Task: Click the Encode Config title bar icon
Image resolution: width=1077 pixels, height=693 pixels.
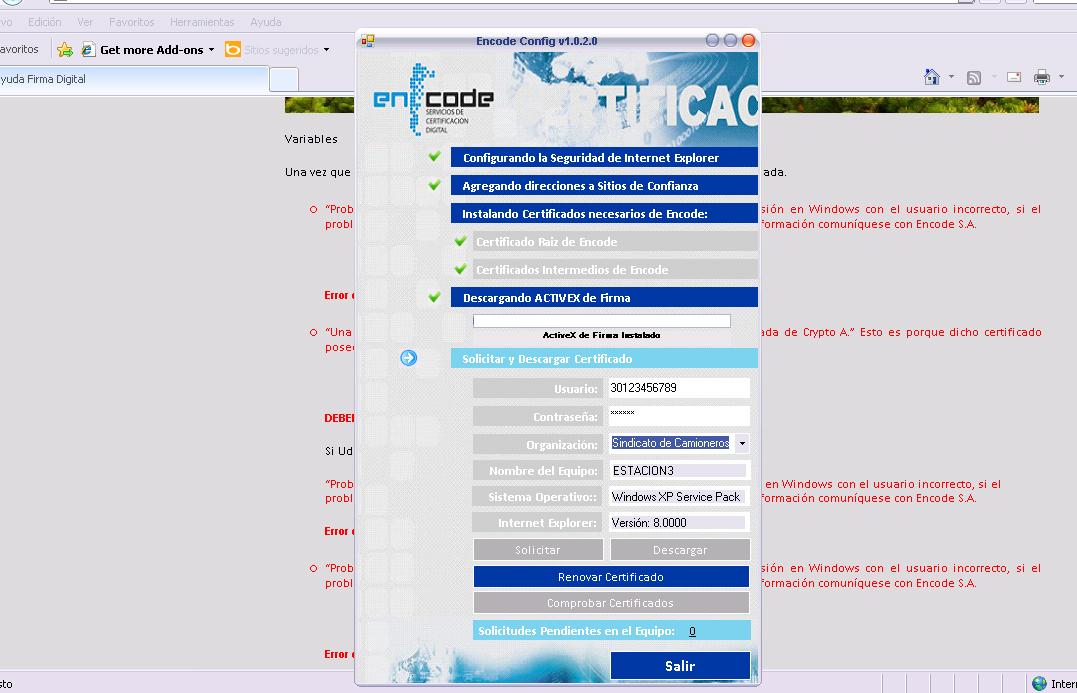Action: pos(368,41)
